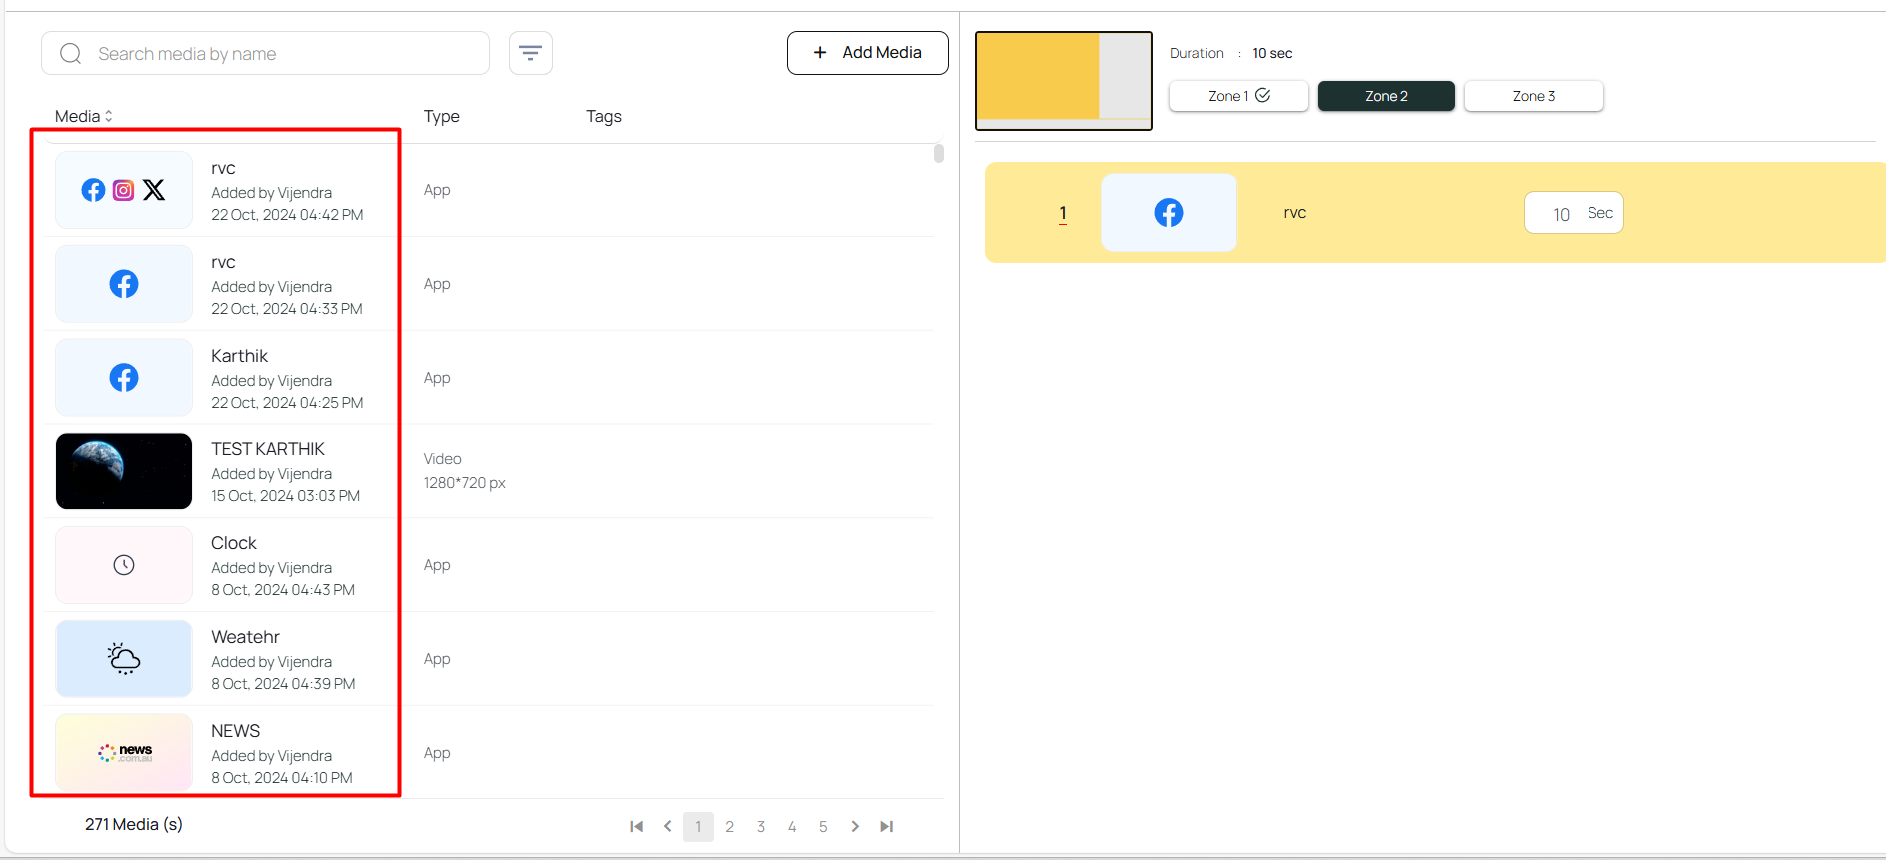This screenshot has width=1886, height=860.
Task: Select the Zone 2 tab
Action: 1386,96
